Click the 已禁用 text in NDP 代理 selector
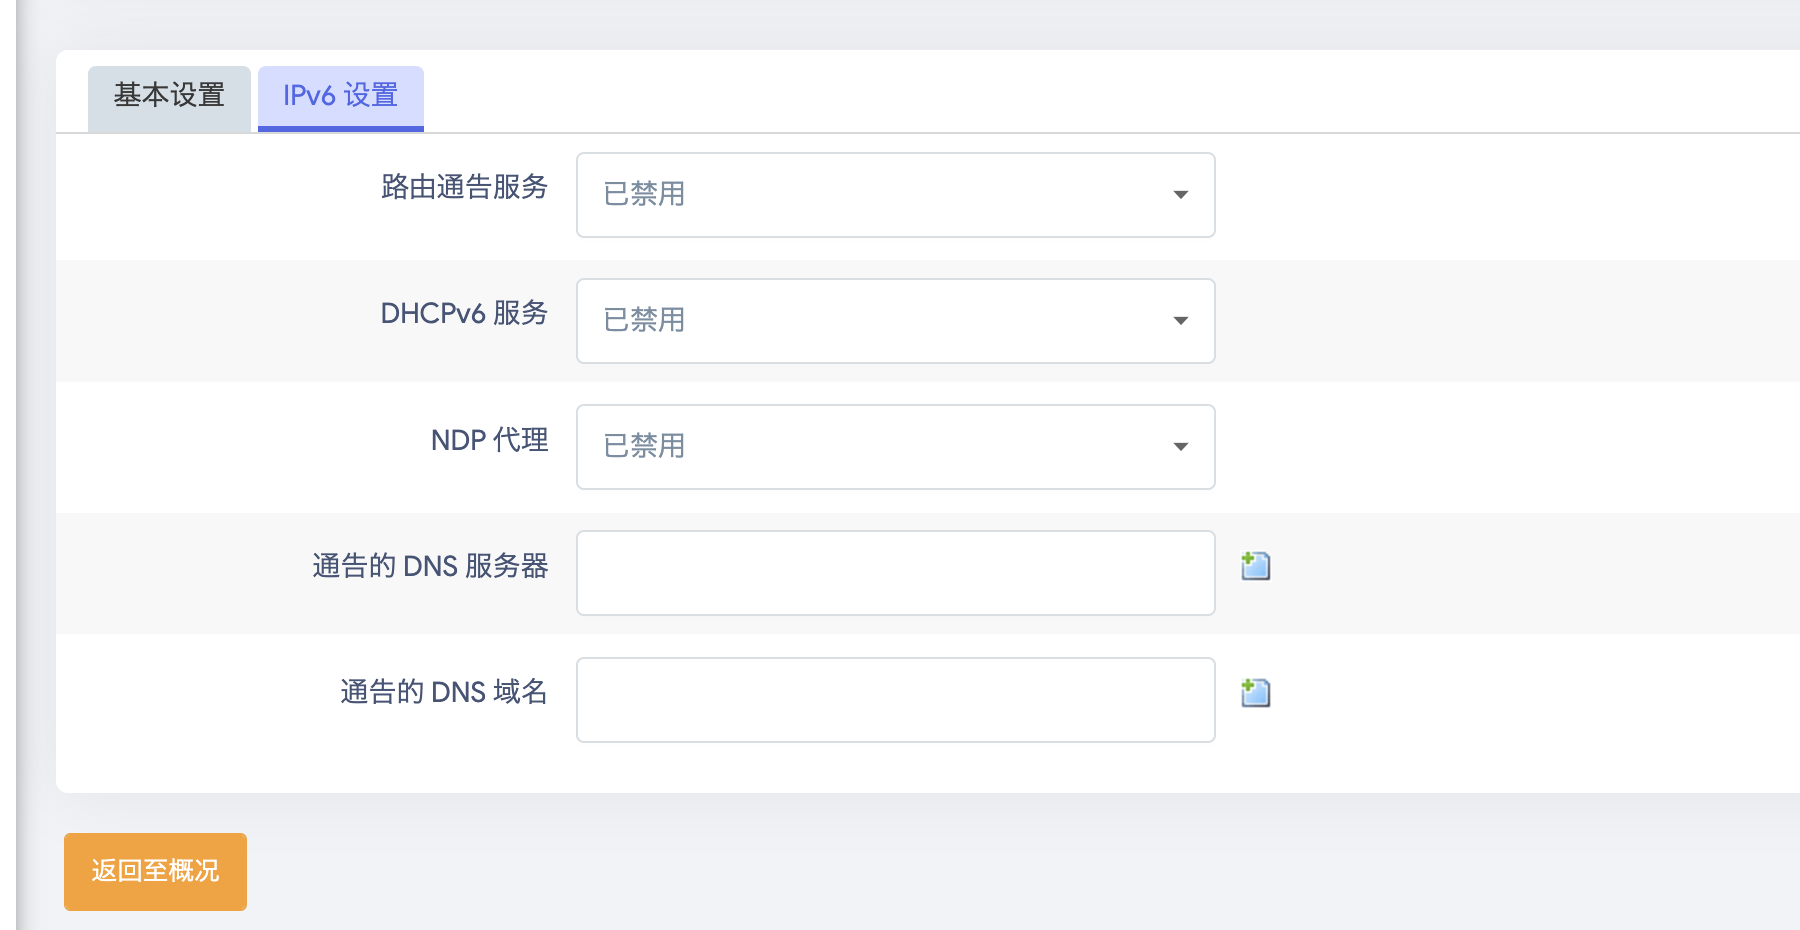The image size is (1800, 930). point(641,446)
